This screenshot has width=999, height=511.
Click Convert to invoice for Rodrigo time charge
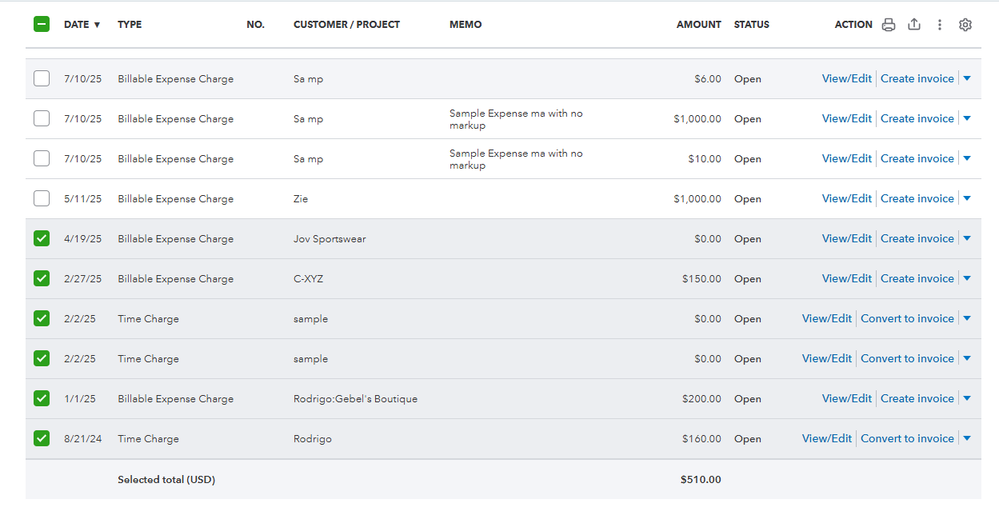tap(907, 439)
